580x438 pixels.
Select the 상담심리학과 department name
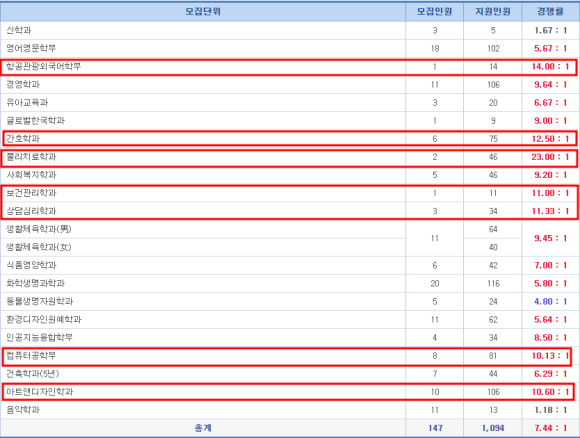[31, 211]
